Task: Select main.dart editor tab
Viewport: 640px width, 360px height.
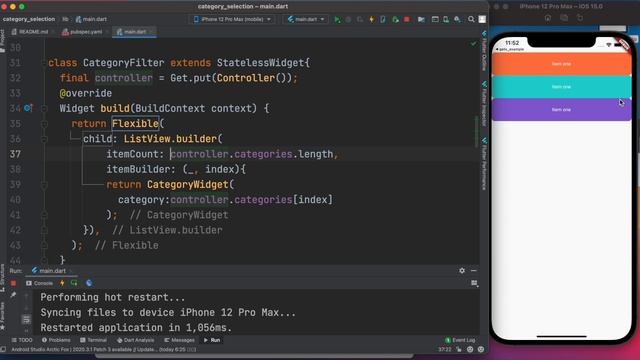Action: (134, 32)
